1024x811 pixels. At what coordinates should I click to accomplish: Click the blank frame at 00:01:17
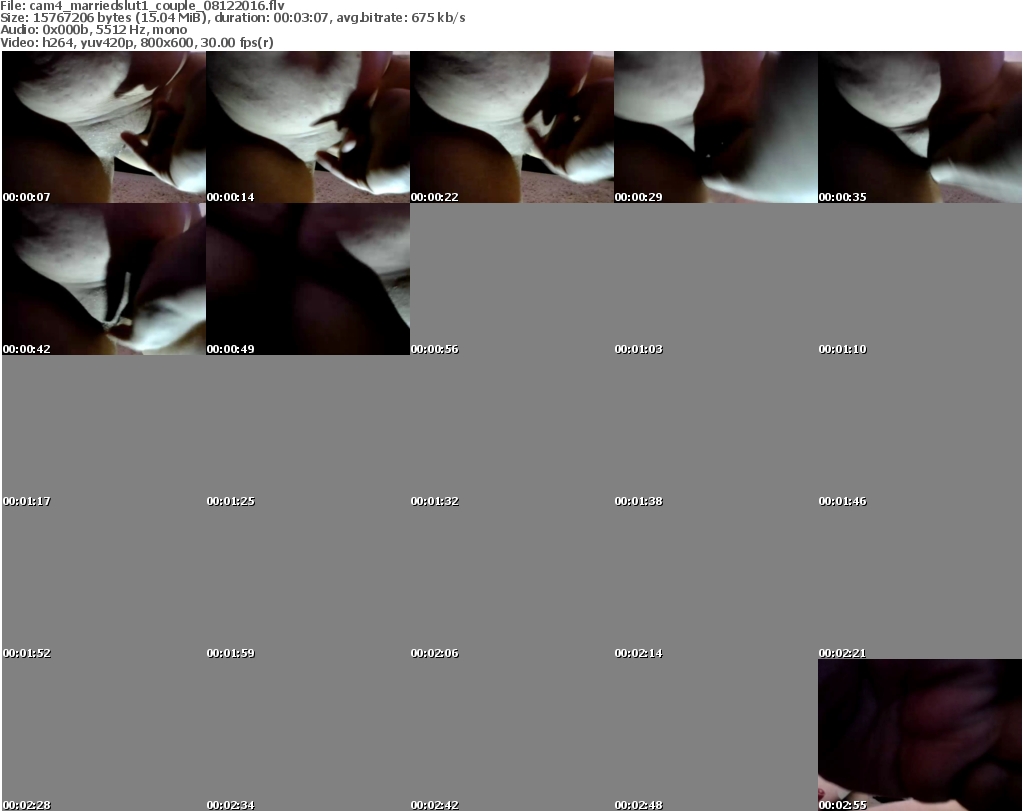[x=104, y=431]
